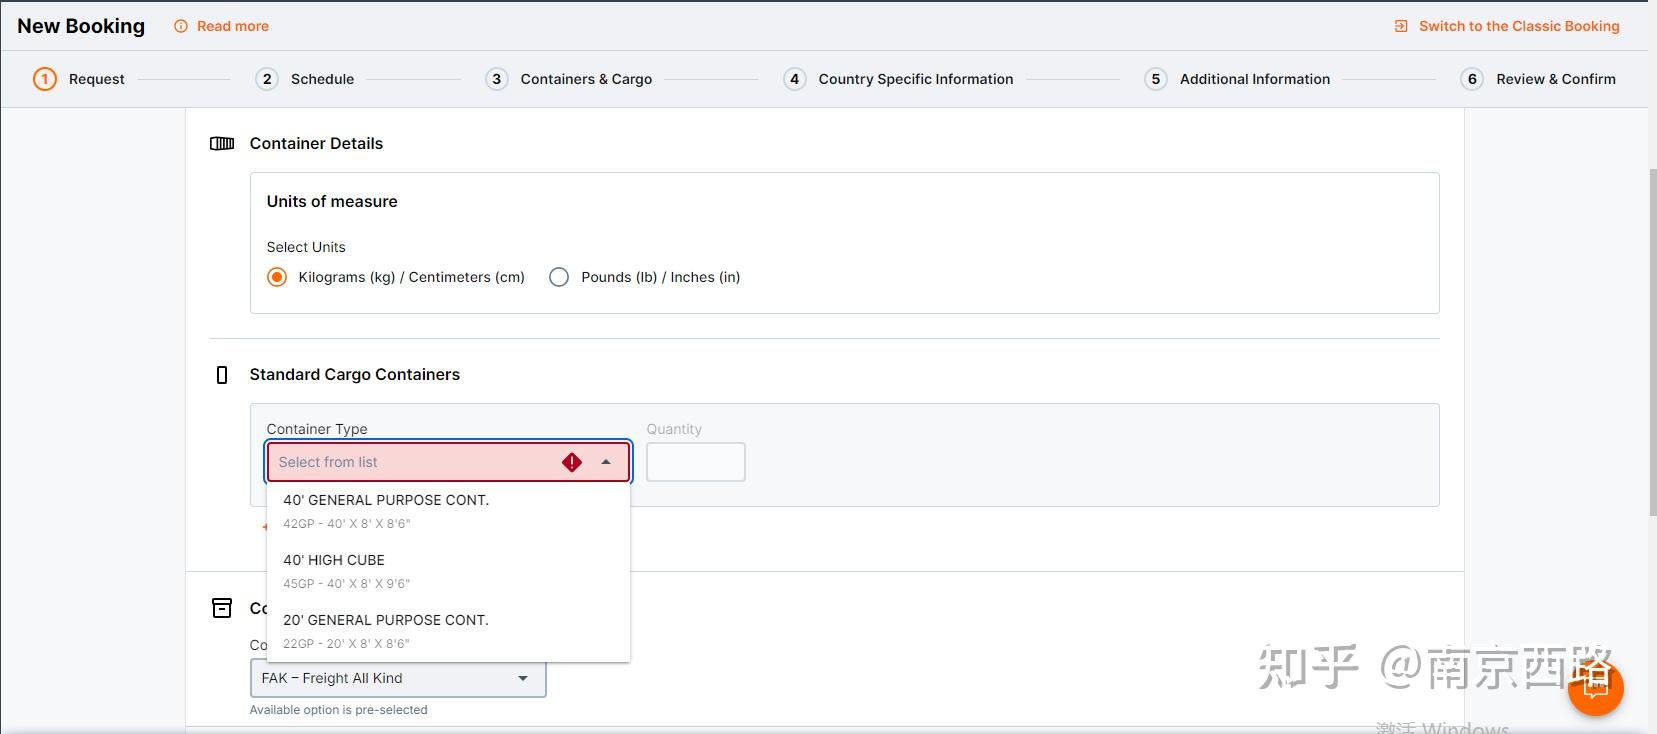This screenshot has width=1657, height=734.
Task: Click step 6 circle for Review & Confirm
Action: (x=1472, y=79)
